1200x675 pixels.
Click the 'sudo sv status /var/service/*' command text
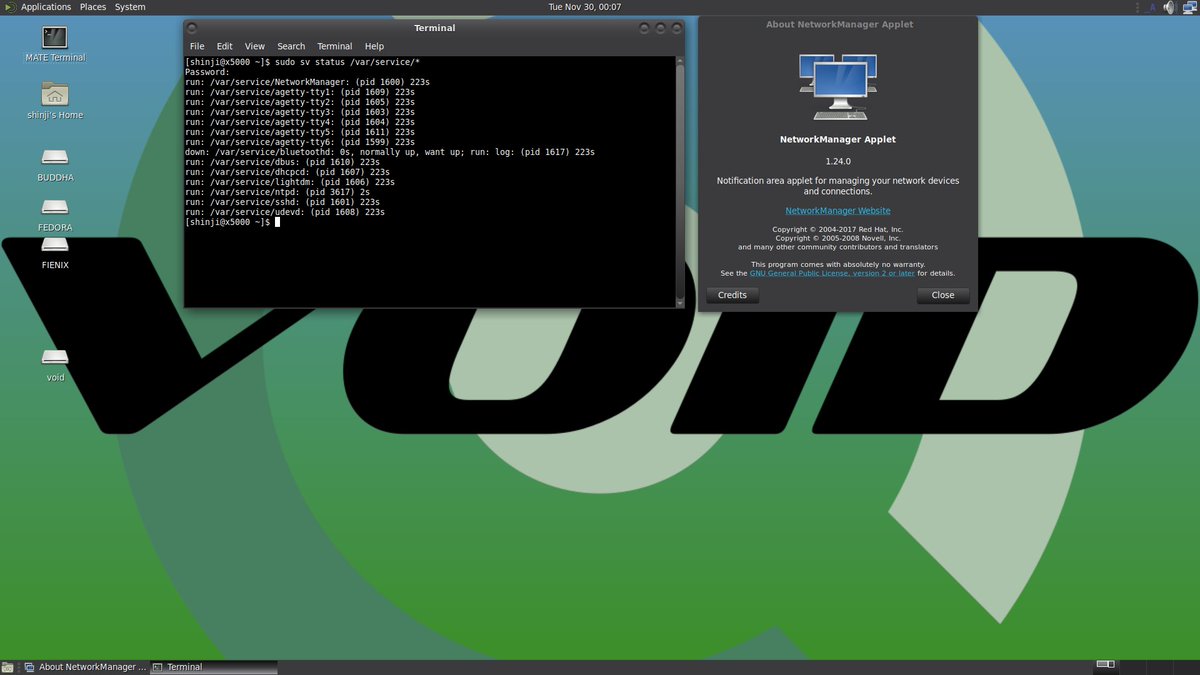[x=347, y=62]
